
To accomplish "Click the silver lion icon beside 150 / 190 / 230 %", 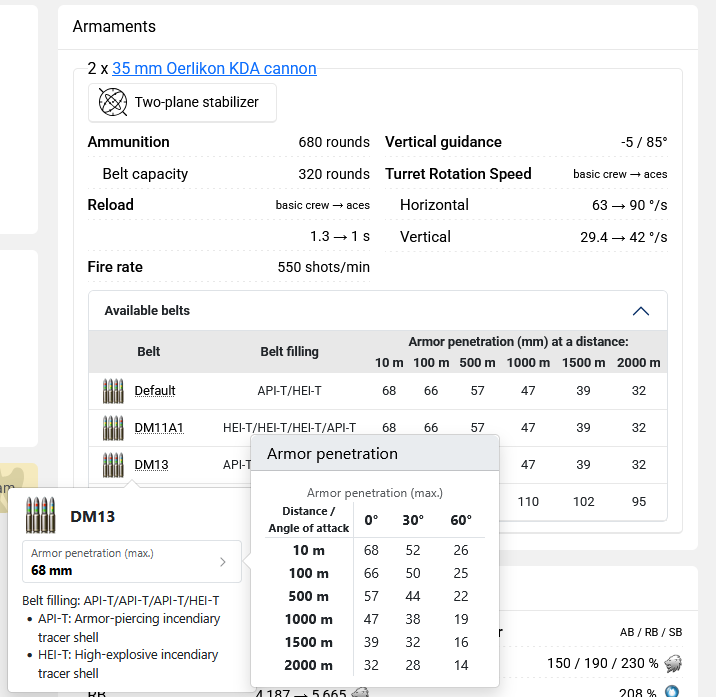I will coord(673,663).
